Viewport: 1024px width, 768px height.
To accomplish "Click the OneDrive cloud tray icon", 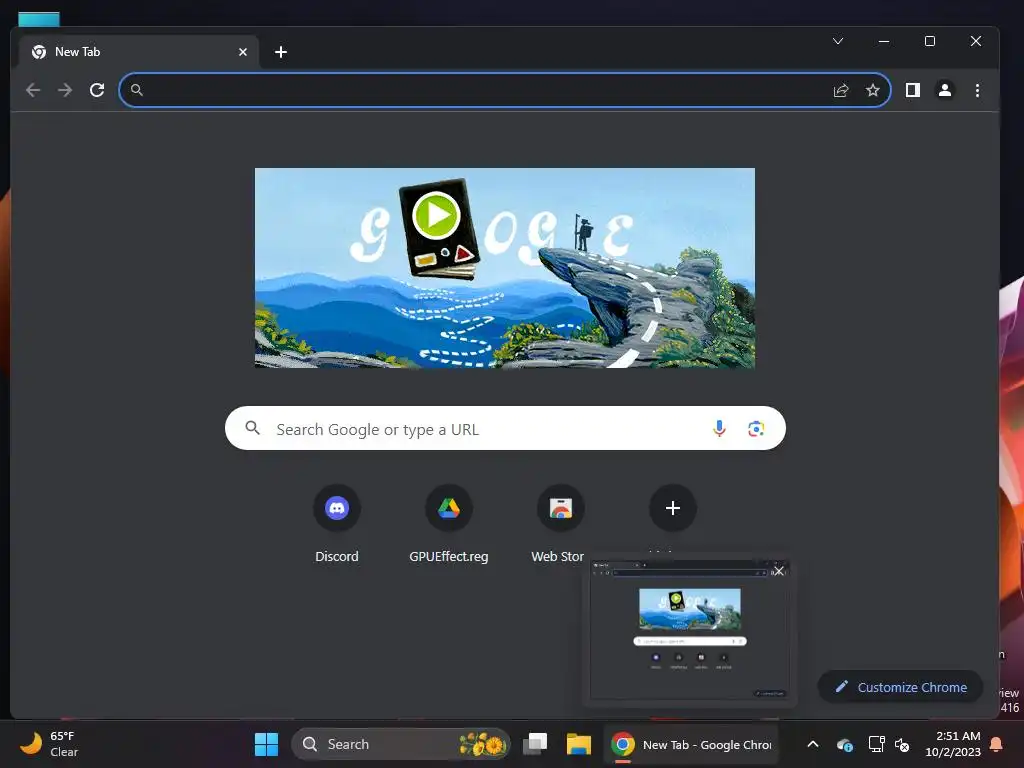I will (844, 744).
